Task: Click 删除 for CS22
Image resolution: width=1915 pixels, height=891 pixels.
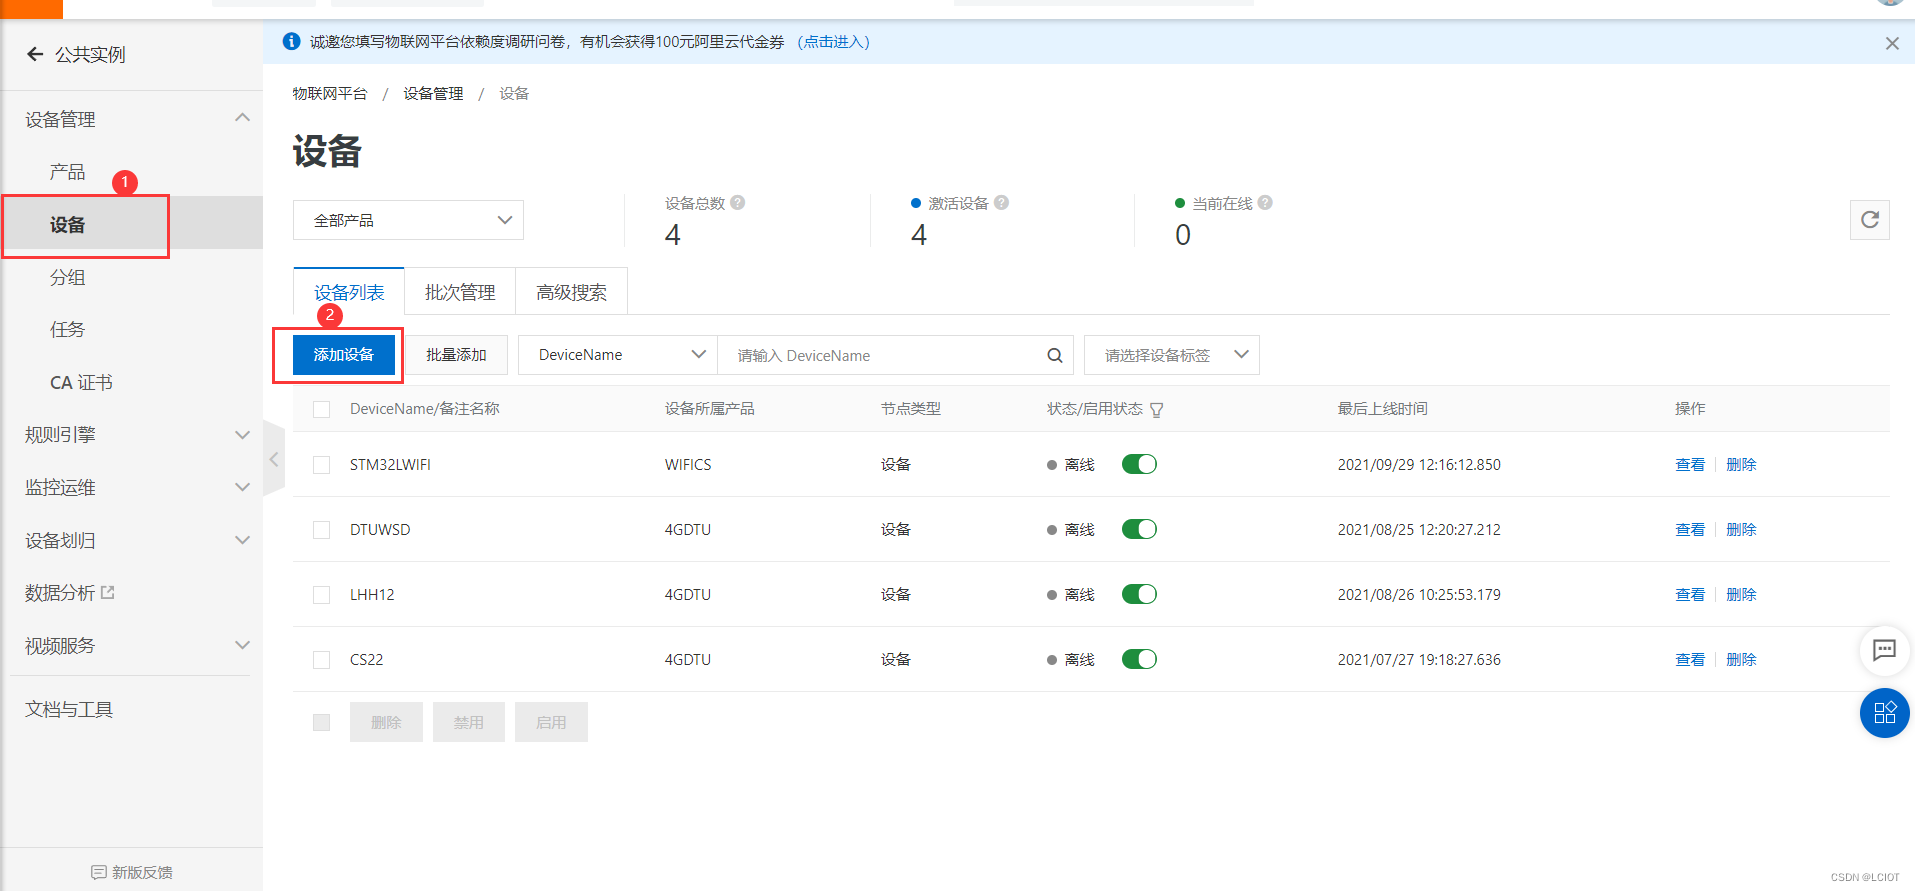Action: [x=1741, y=659]
